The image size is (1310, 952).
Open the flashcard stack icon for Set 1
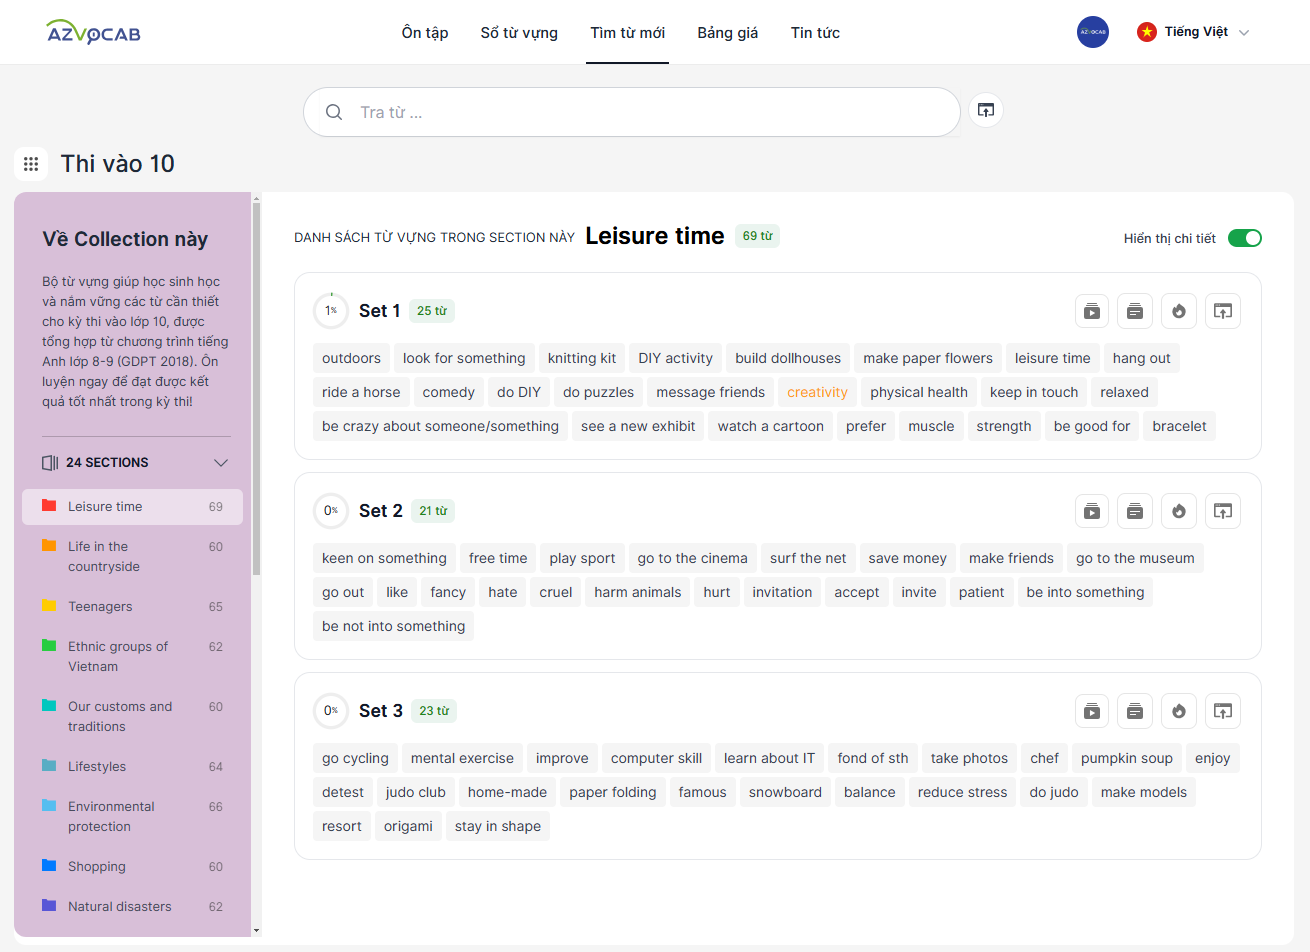pyautogui.click(x=1135, y=311)
